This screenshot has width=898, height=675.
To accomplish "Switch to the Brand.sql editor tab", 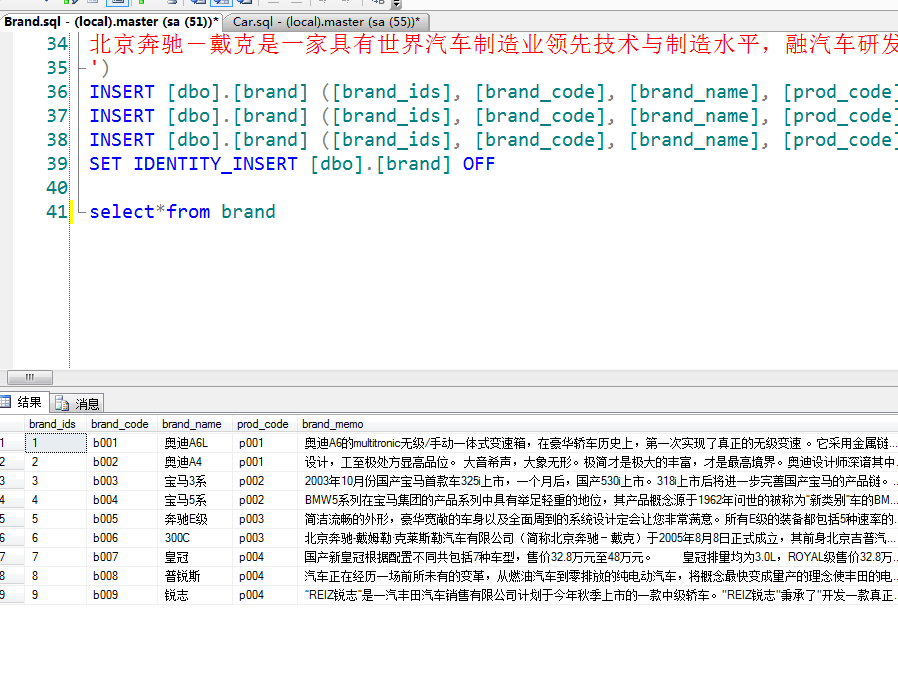I will click(111, 22).
